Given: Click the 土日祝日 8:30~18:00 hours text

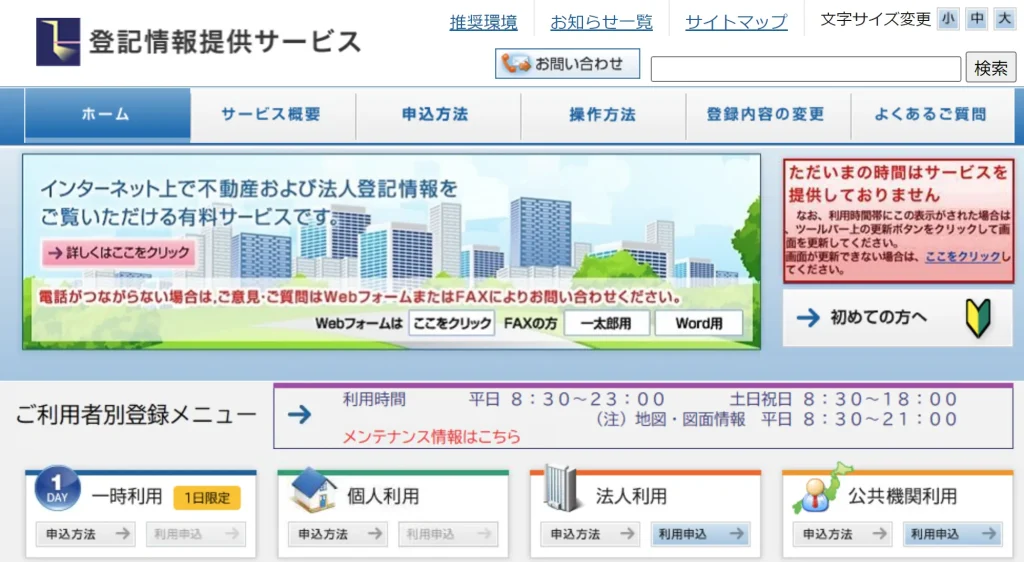Looking at the screenshot, I should (x=843, y=399).
